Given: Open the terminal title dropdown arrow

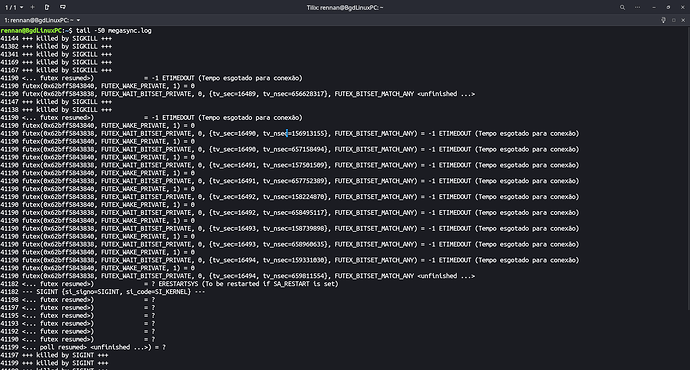Looking at the screenshot, I should pos(78,20).
